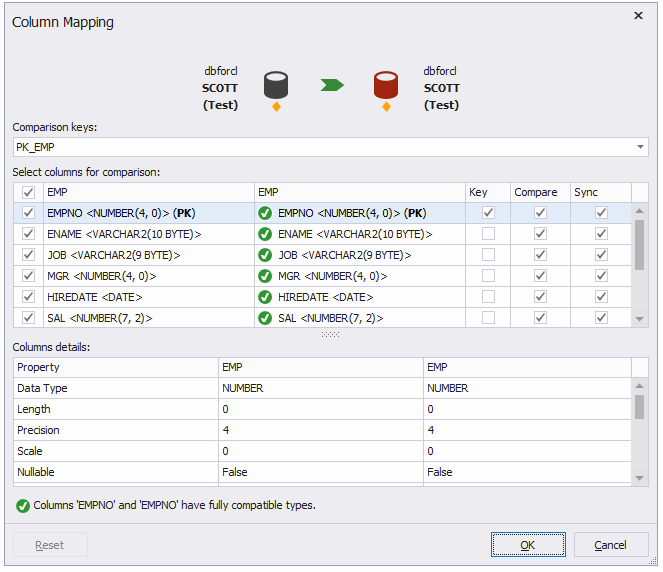
Task: Enable the Key checkbox for SAL
Action: (488, 317)
